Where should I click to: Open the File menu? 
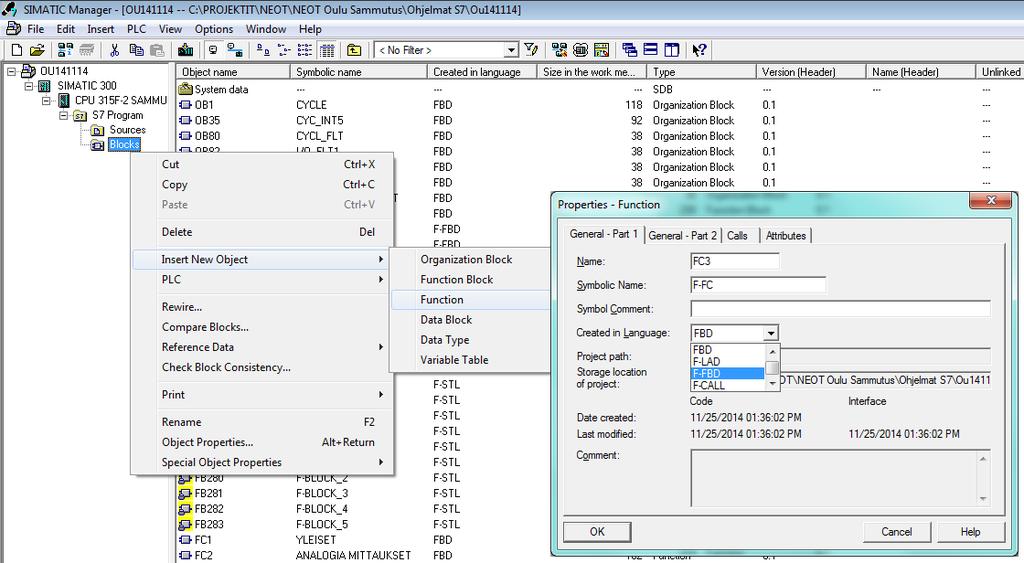[35, 29]
